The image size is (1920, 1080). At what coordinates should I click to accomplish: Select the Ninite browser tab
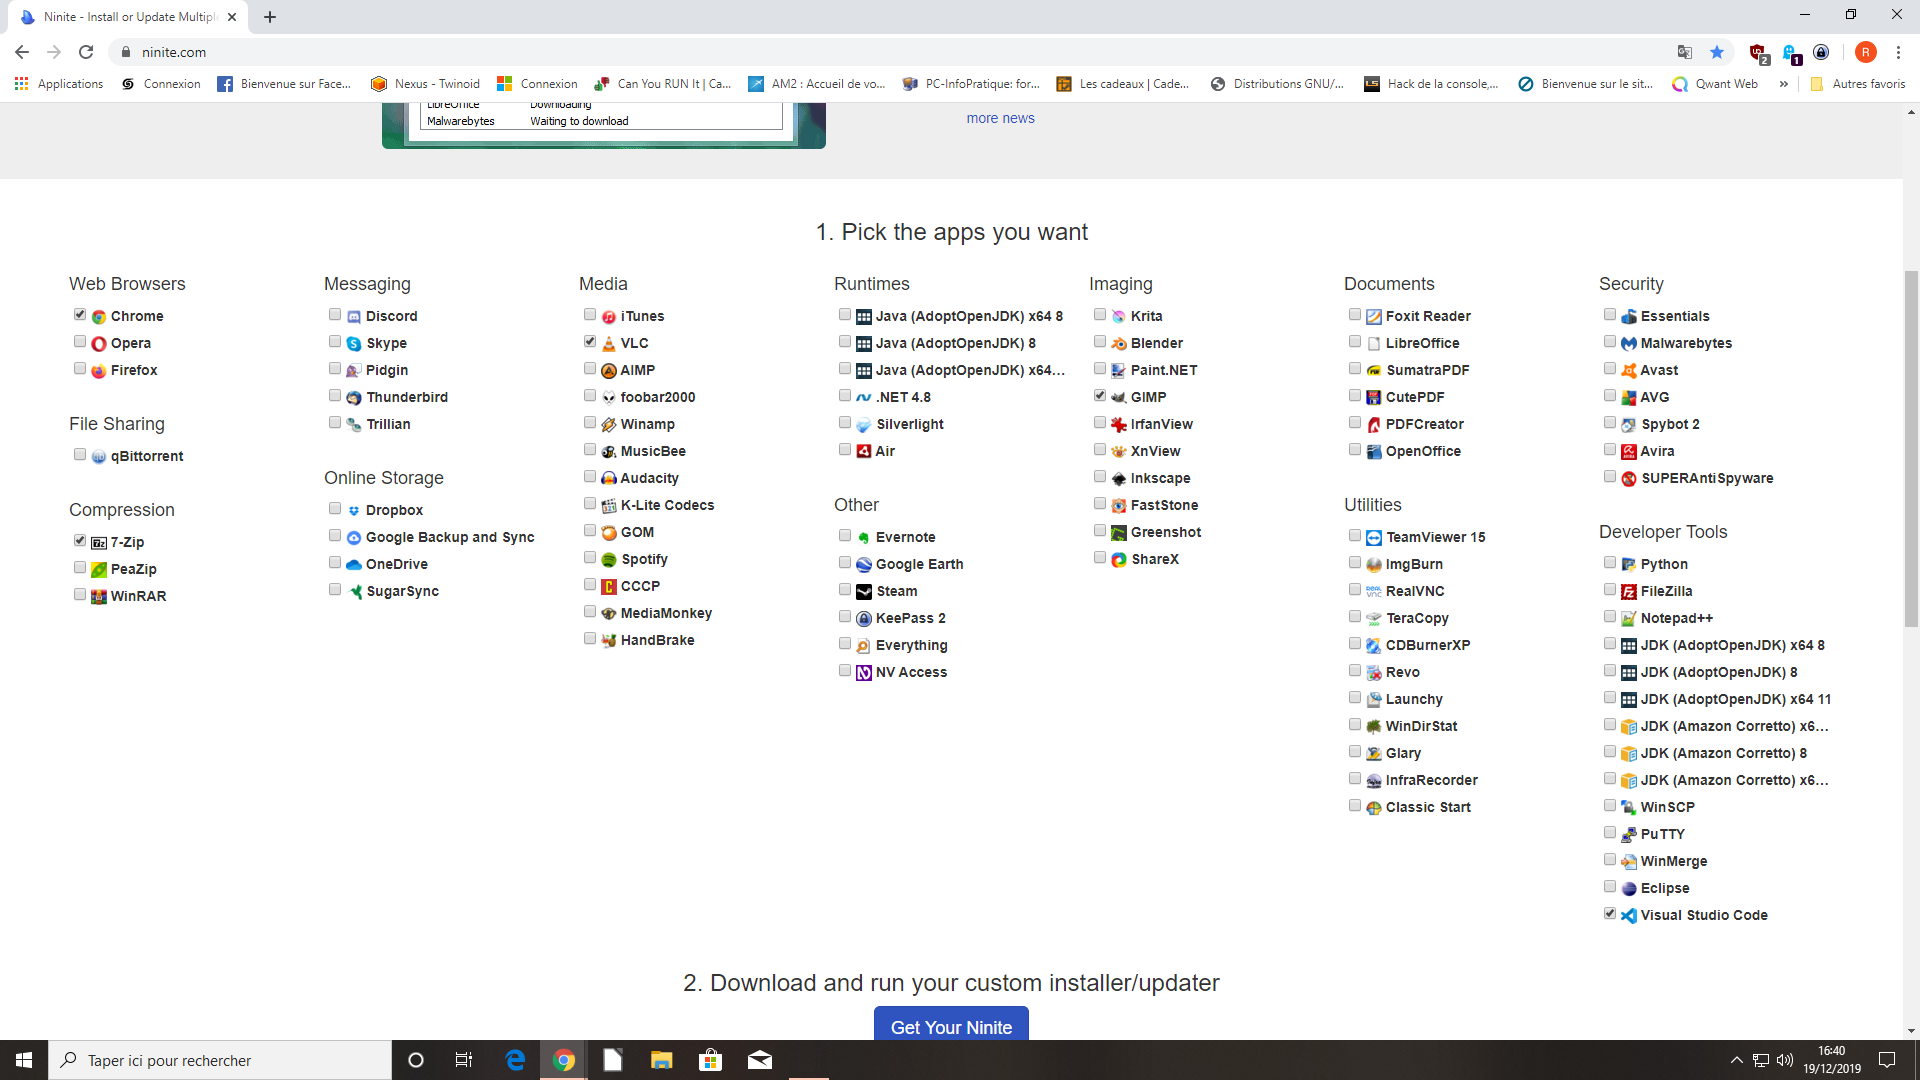coord(130,17)
